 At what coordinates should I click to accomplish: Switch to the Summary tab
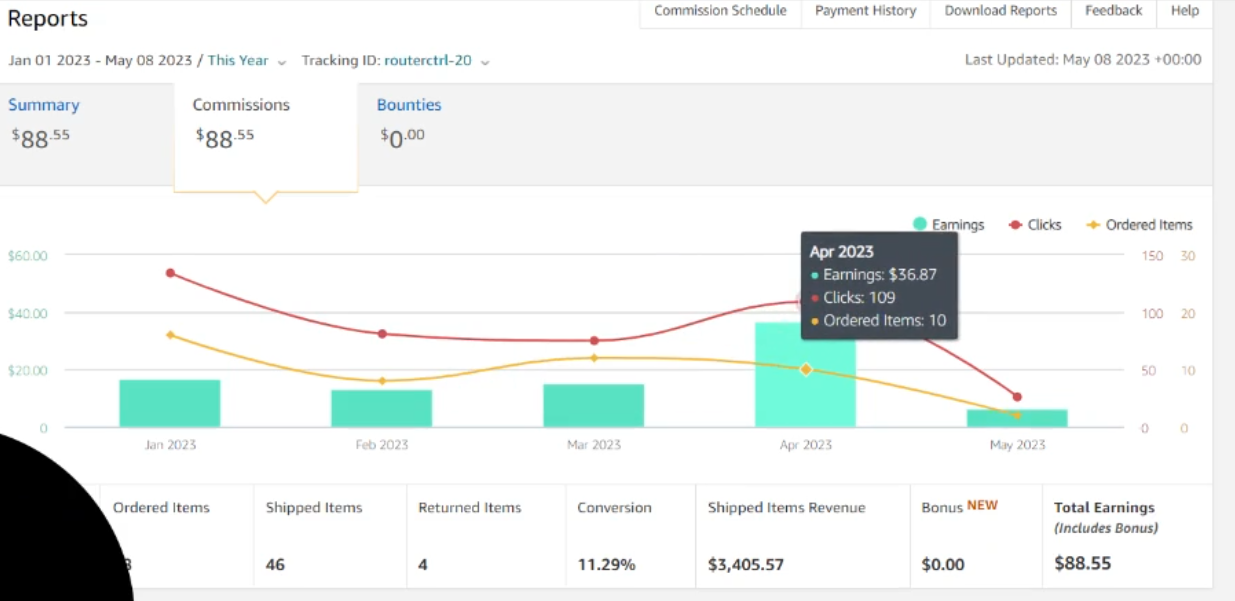[44, 105]
